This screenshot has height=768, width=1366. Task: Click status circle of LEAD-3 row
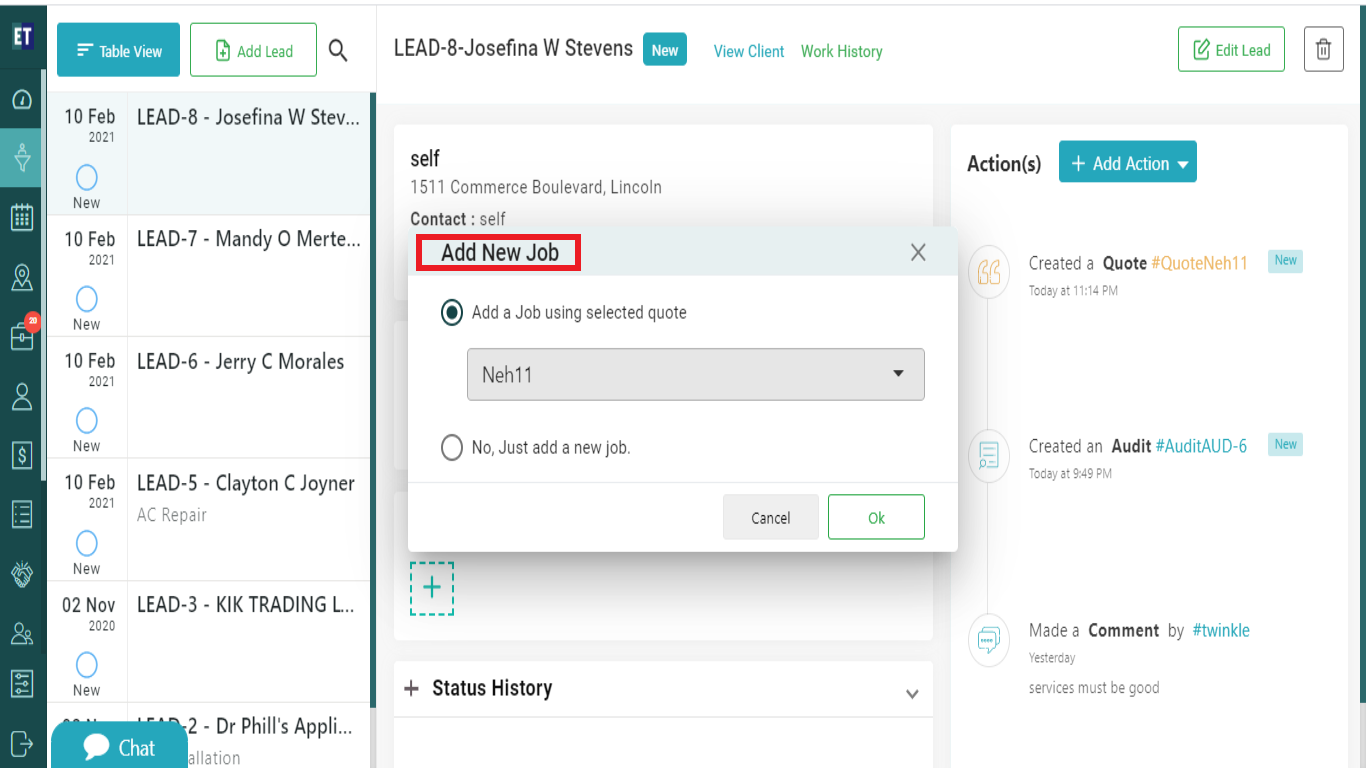(87, 665)
